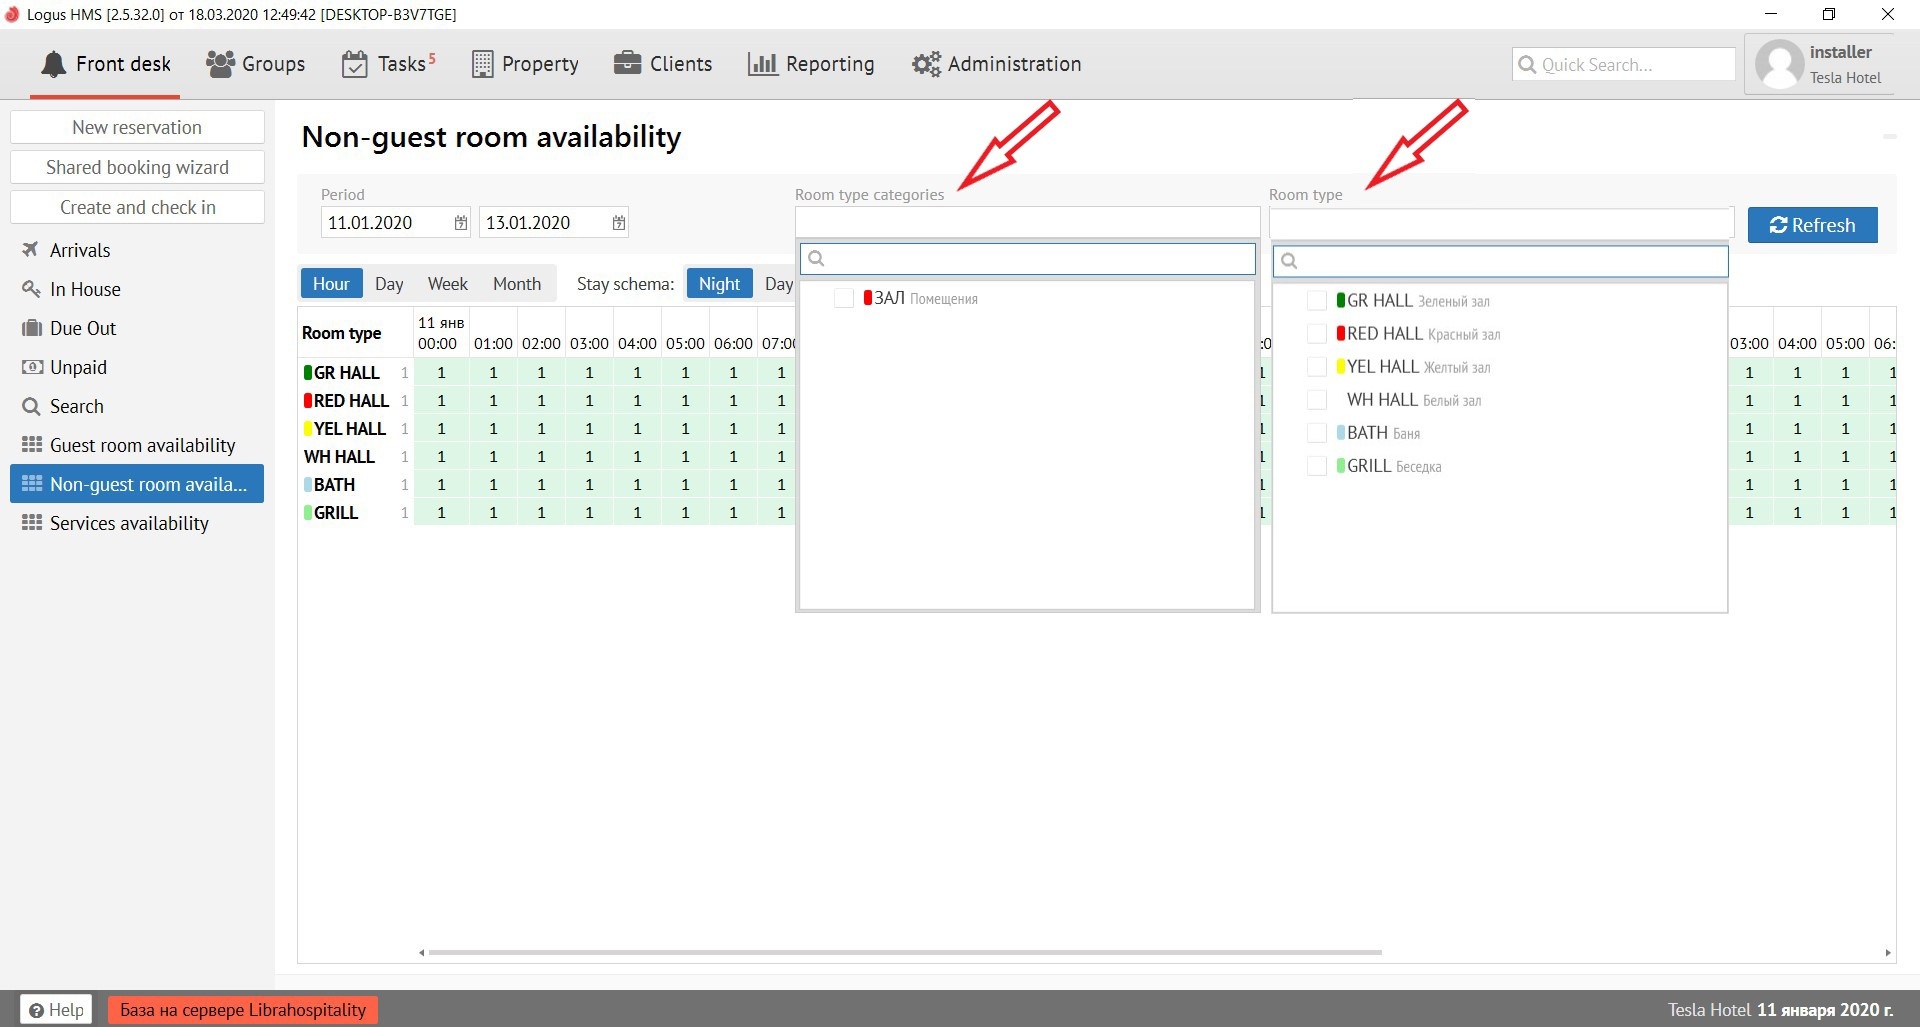1920x1027 pixels.
Task: Open the Room type categories dropdown field
Action: (1027, 222)
